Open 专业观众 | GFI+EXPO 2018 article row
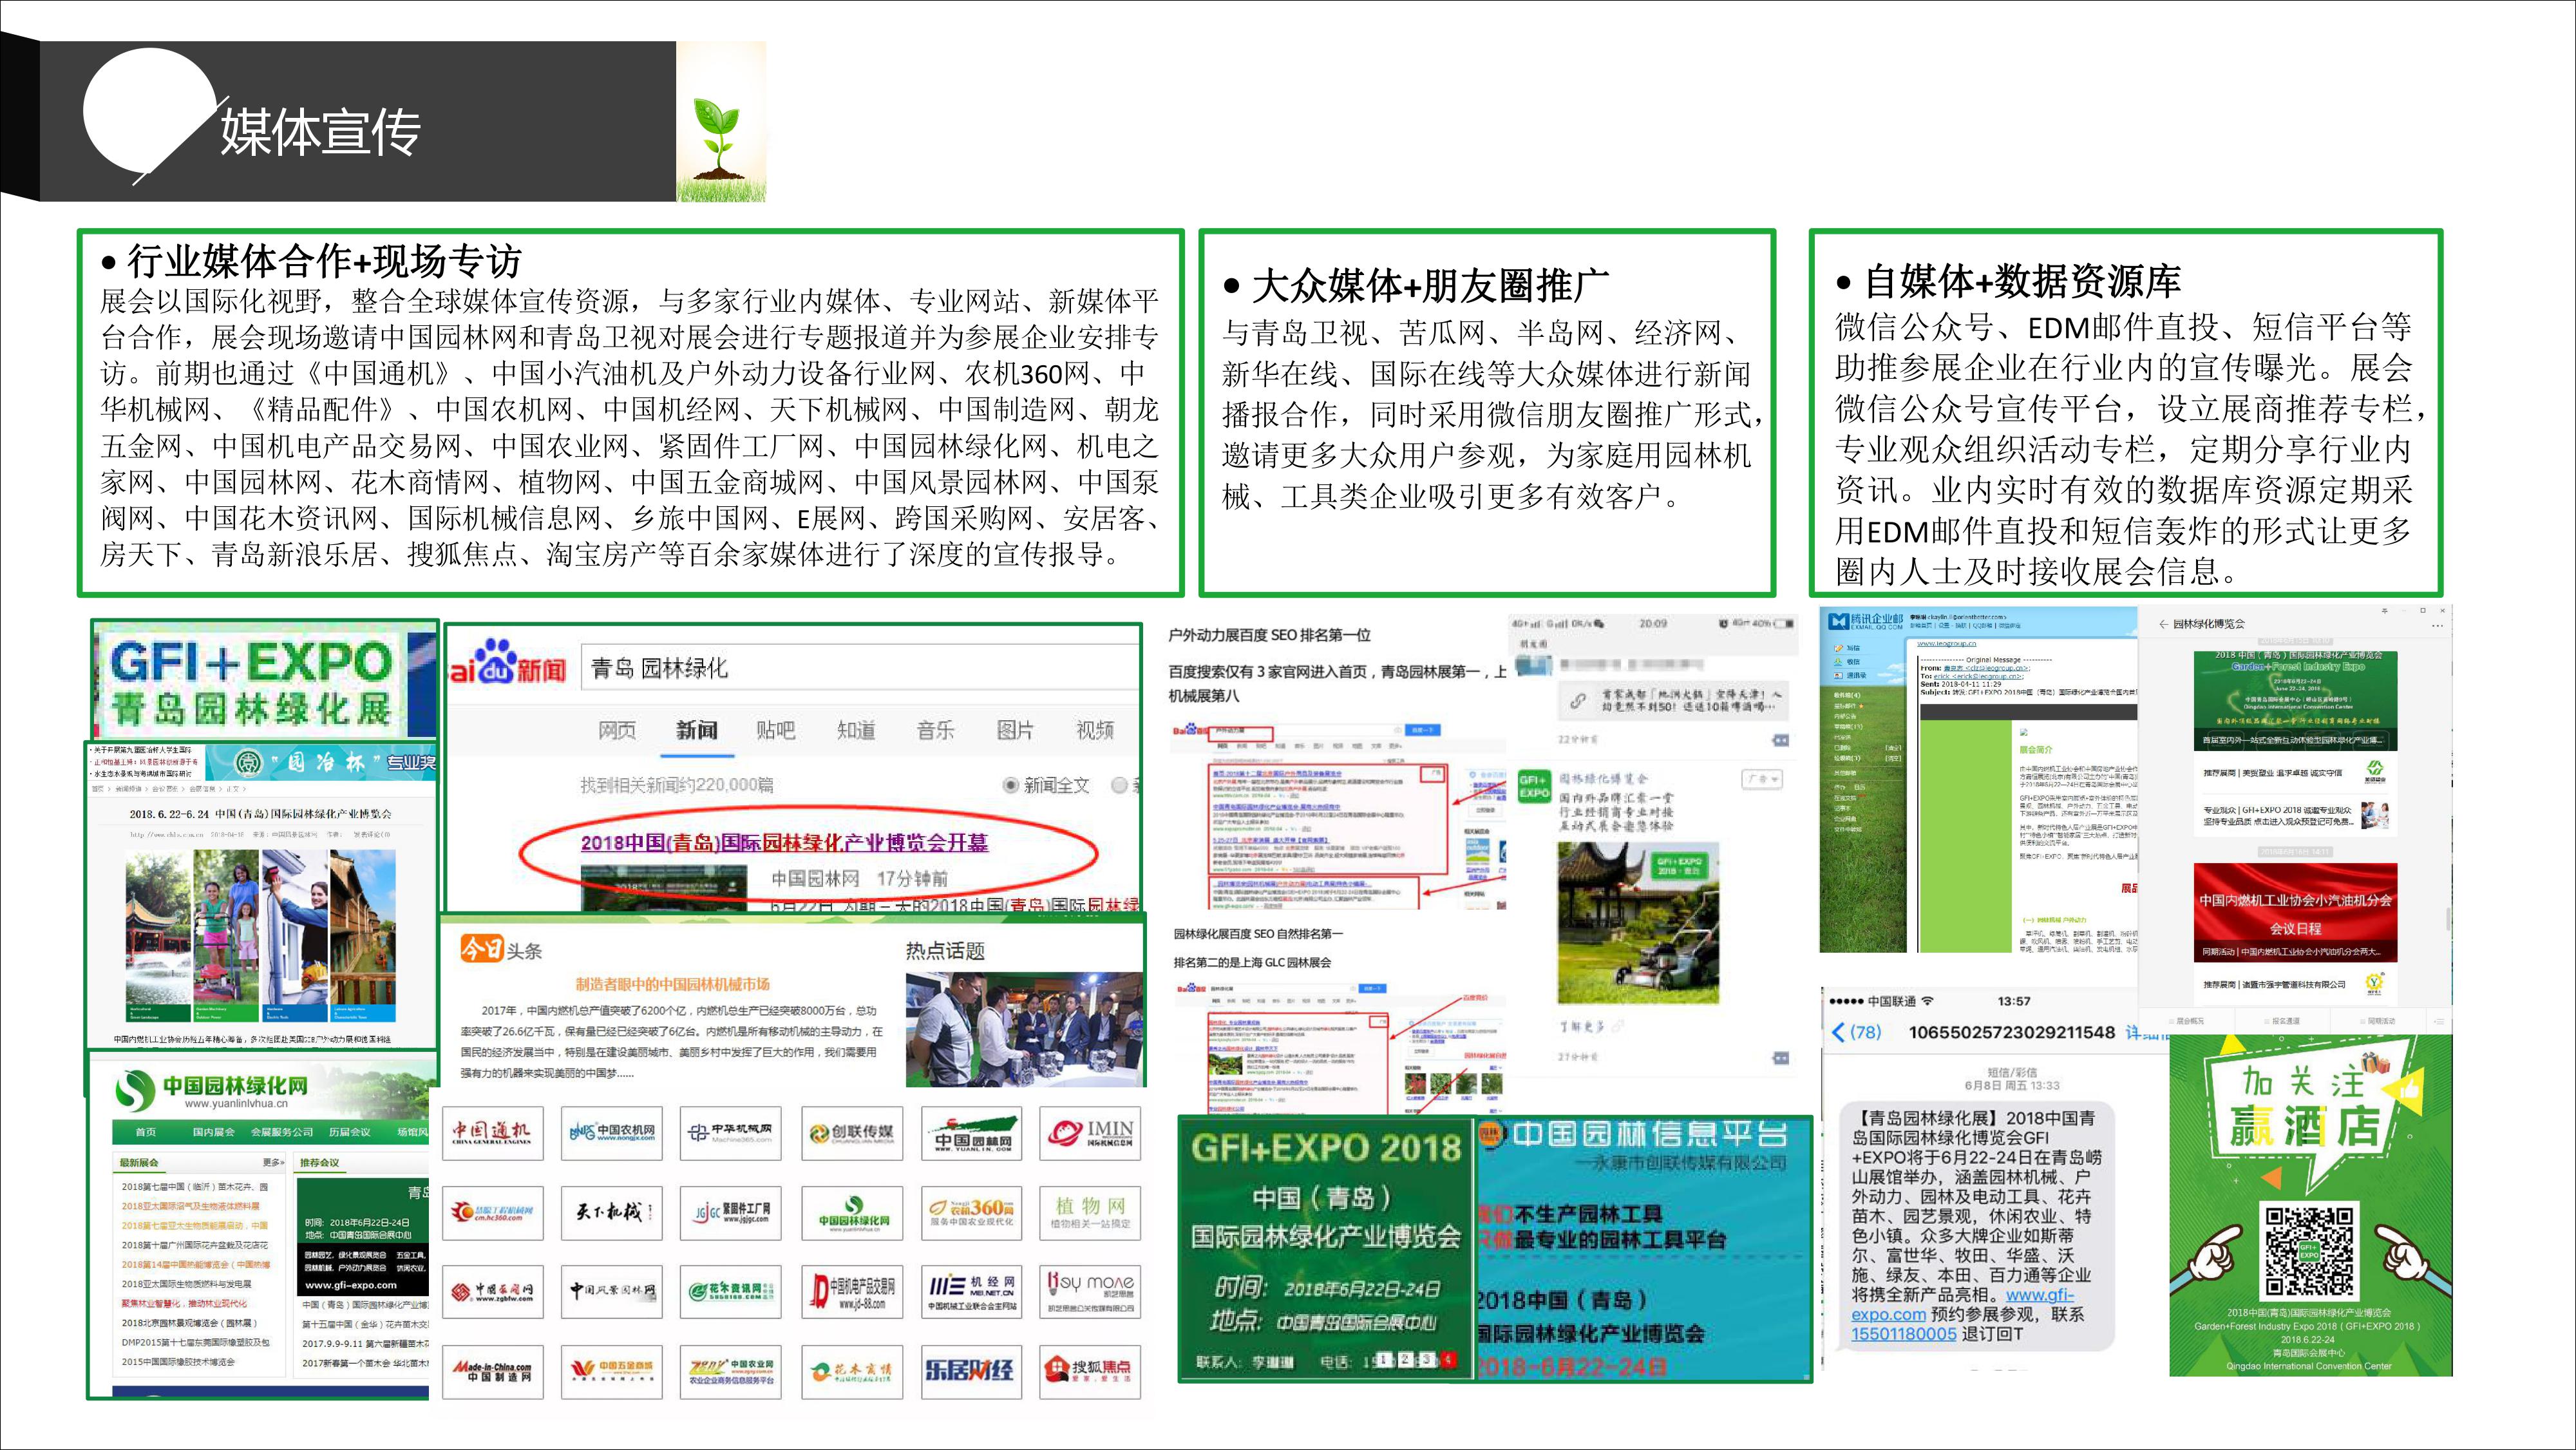 pos(2296,816)
